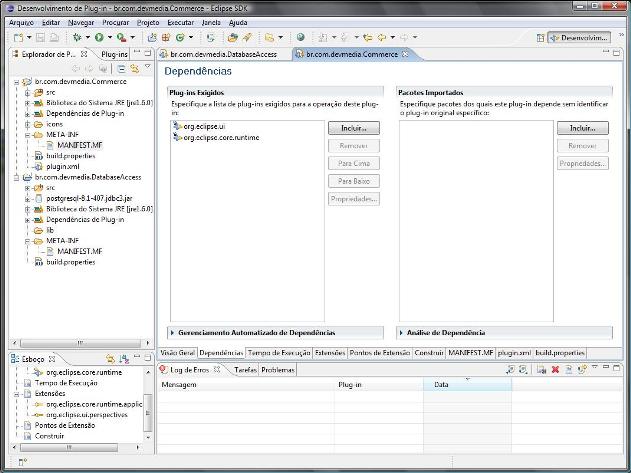Switch to Tempo de Execução tab
The height and width of the screenshot is (473, 631).
[x=279, y=353]
